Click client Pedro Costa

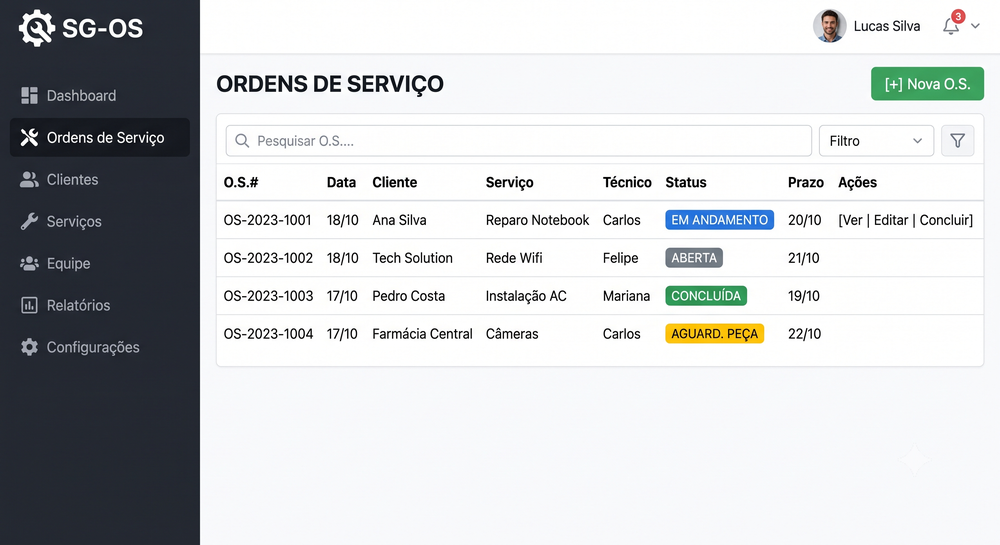[409, 296]
